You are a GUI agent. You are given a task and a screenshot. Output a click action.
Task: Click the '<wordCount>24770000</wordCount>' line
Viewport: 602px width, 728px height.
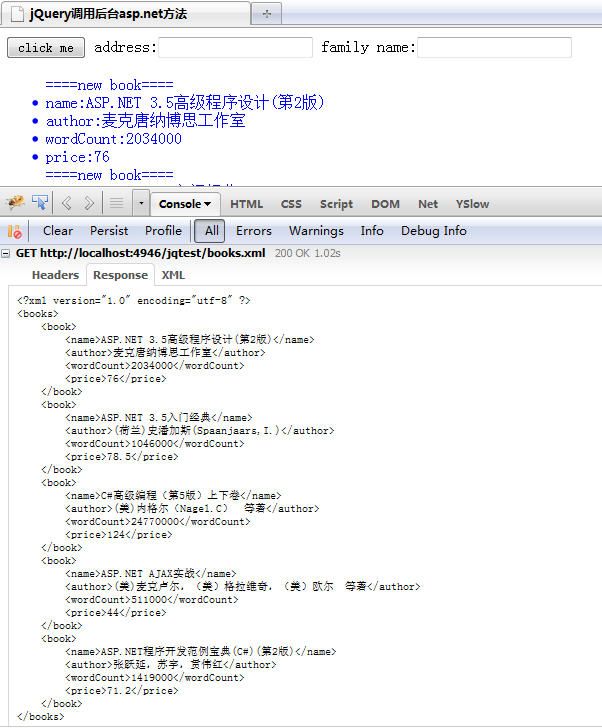click(158, 521)
